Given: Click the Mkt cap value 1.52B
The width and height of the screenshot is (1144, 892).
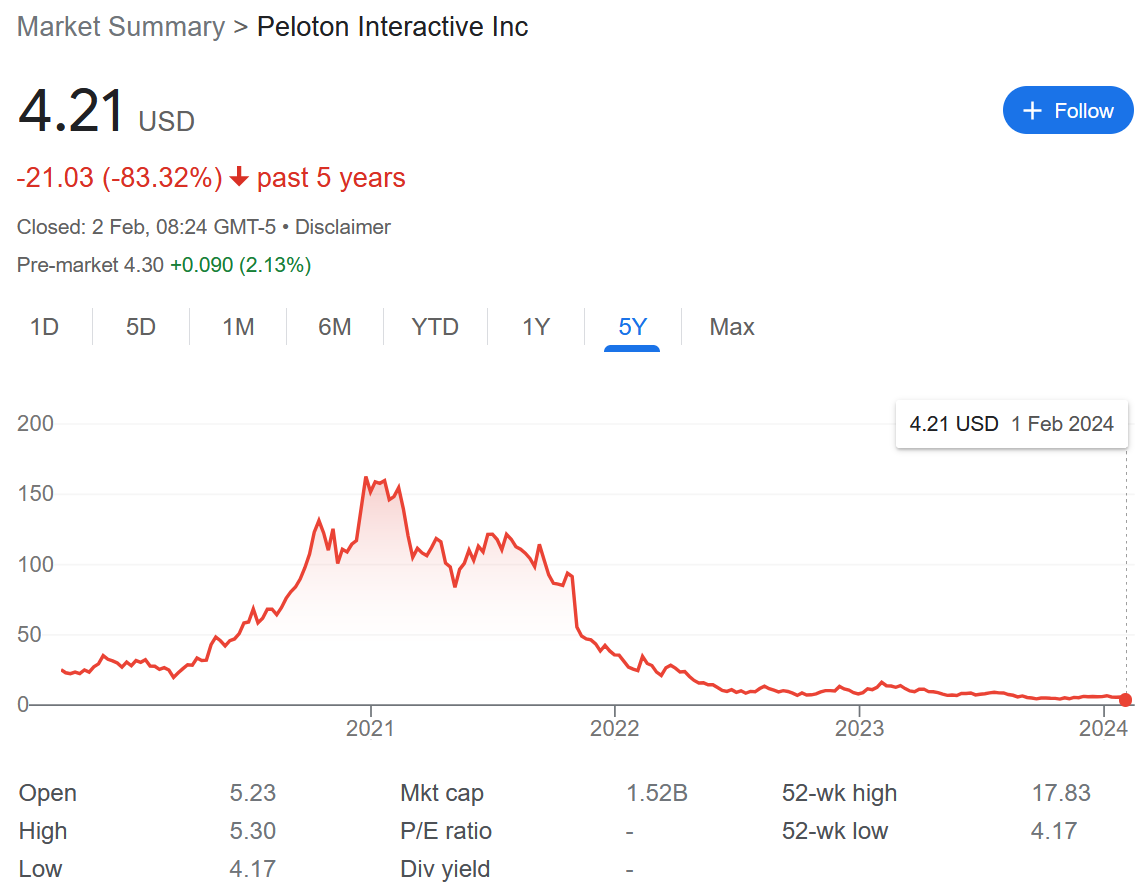Looking at the screenshot, I should coord(657,794).
